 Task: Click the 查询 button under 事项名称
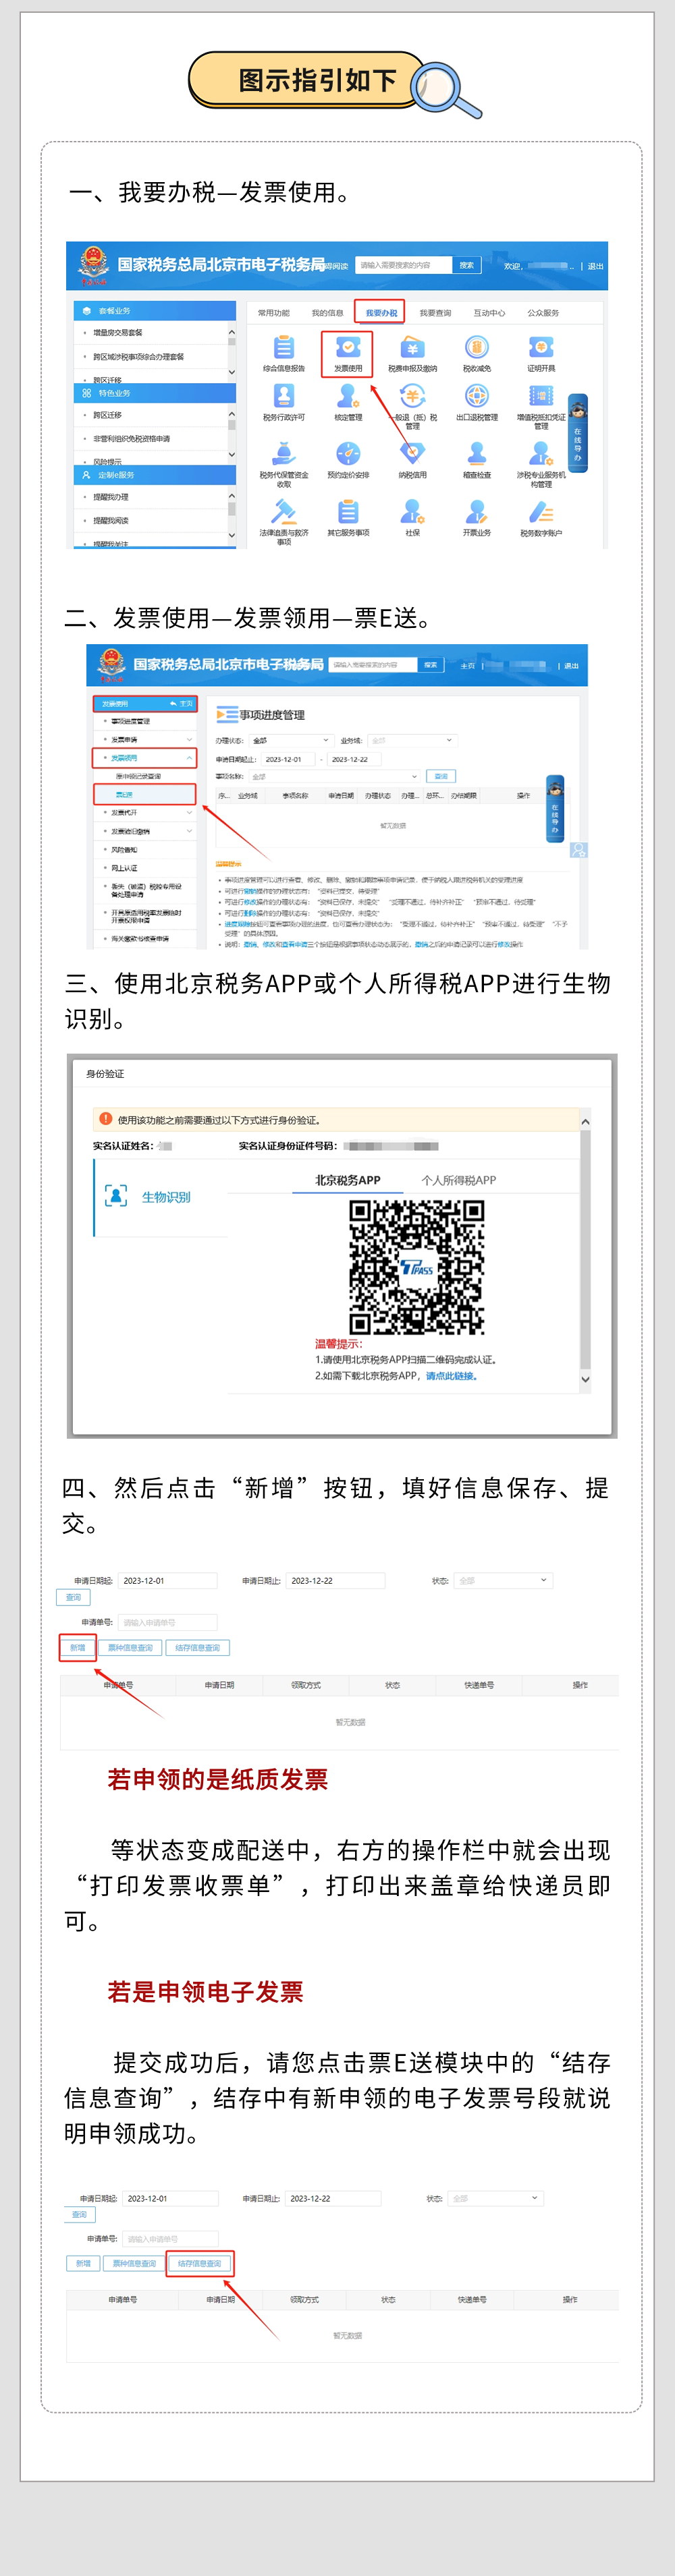pos(441,776)
